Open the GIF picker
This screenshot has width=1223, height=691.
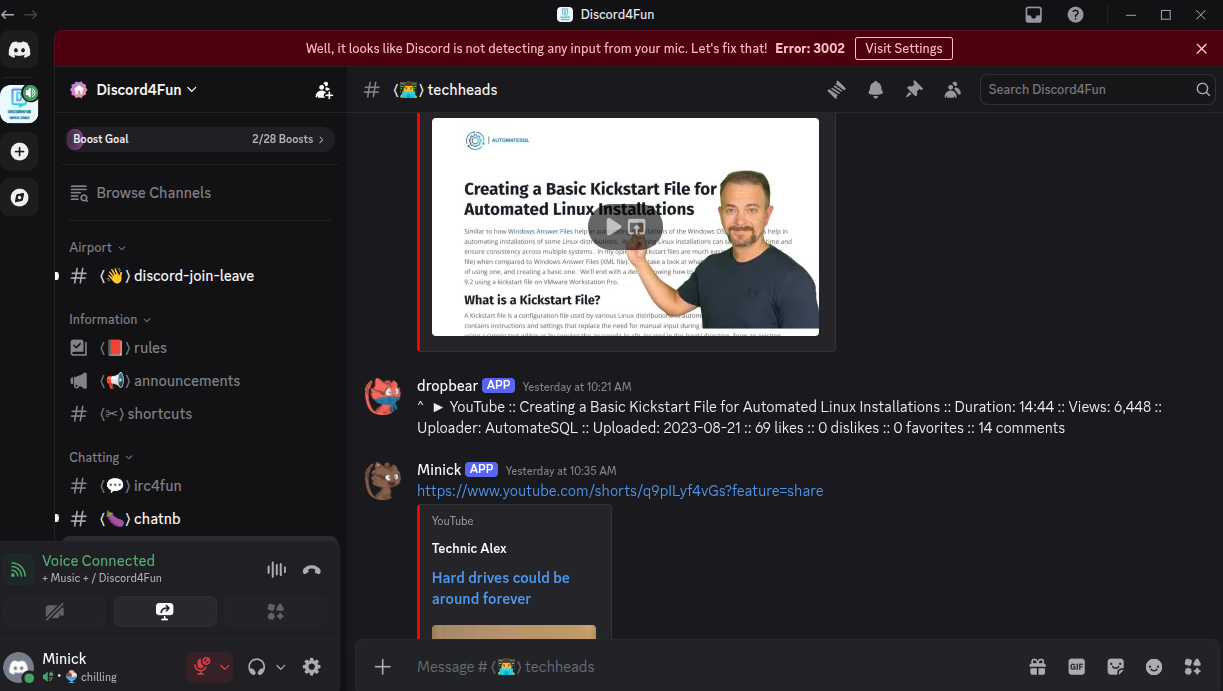click(1077, 667)
